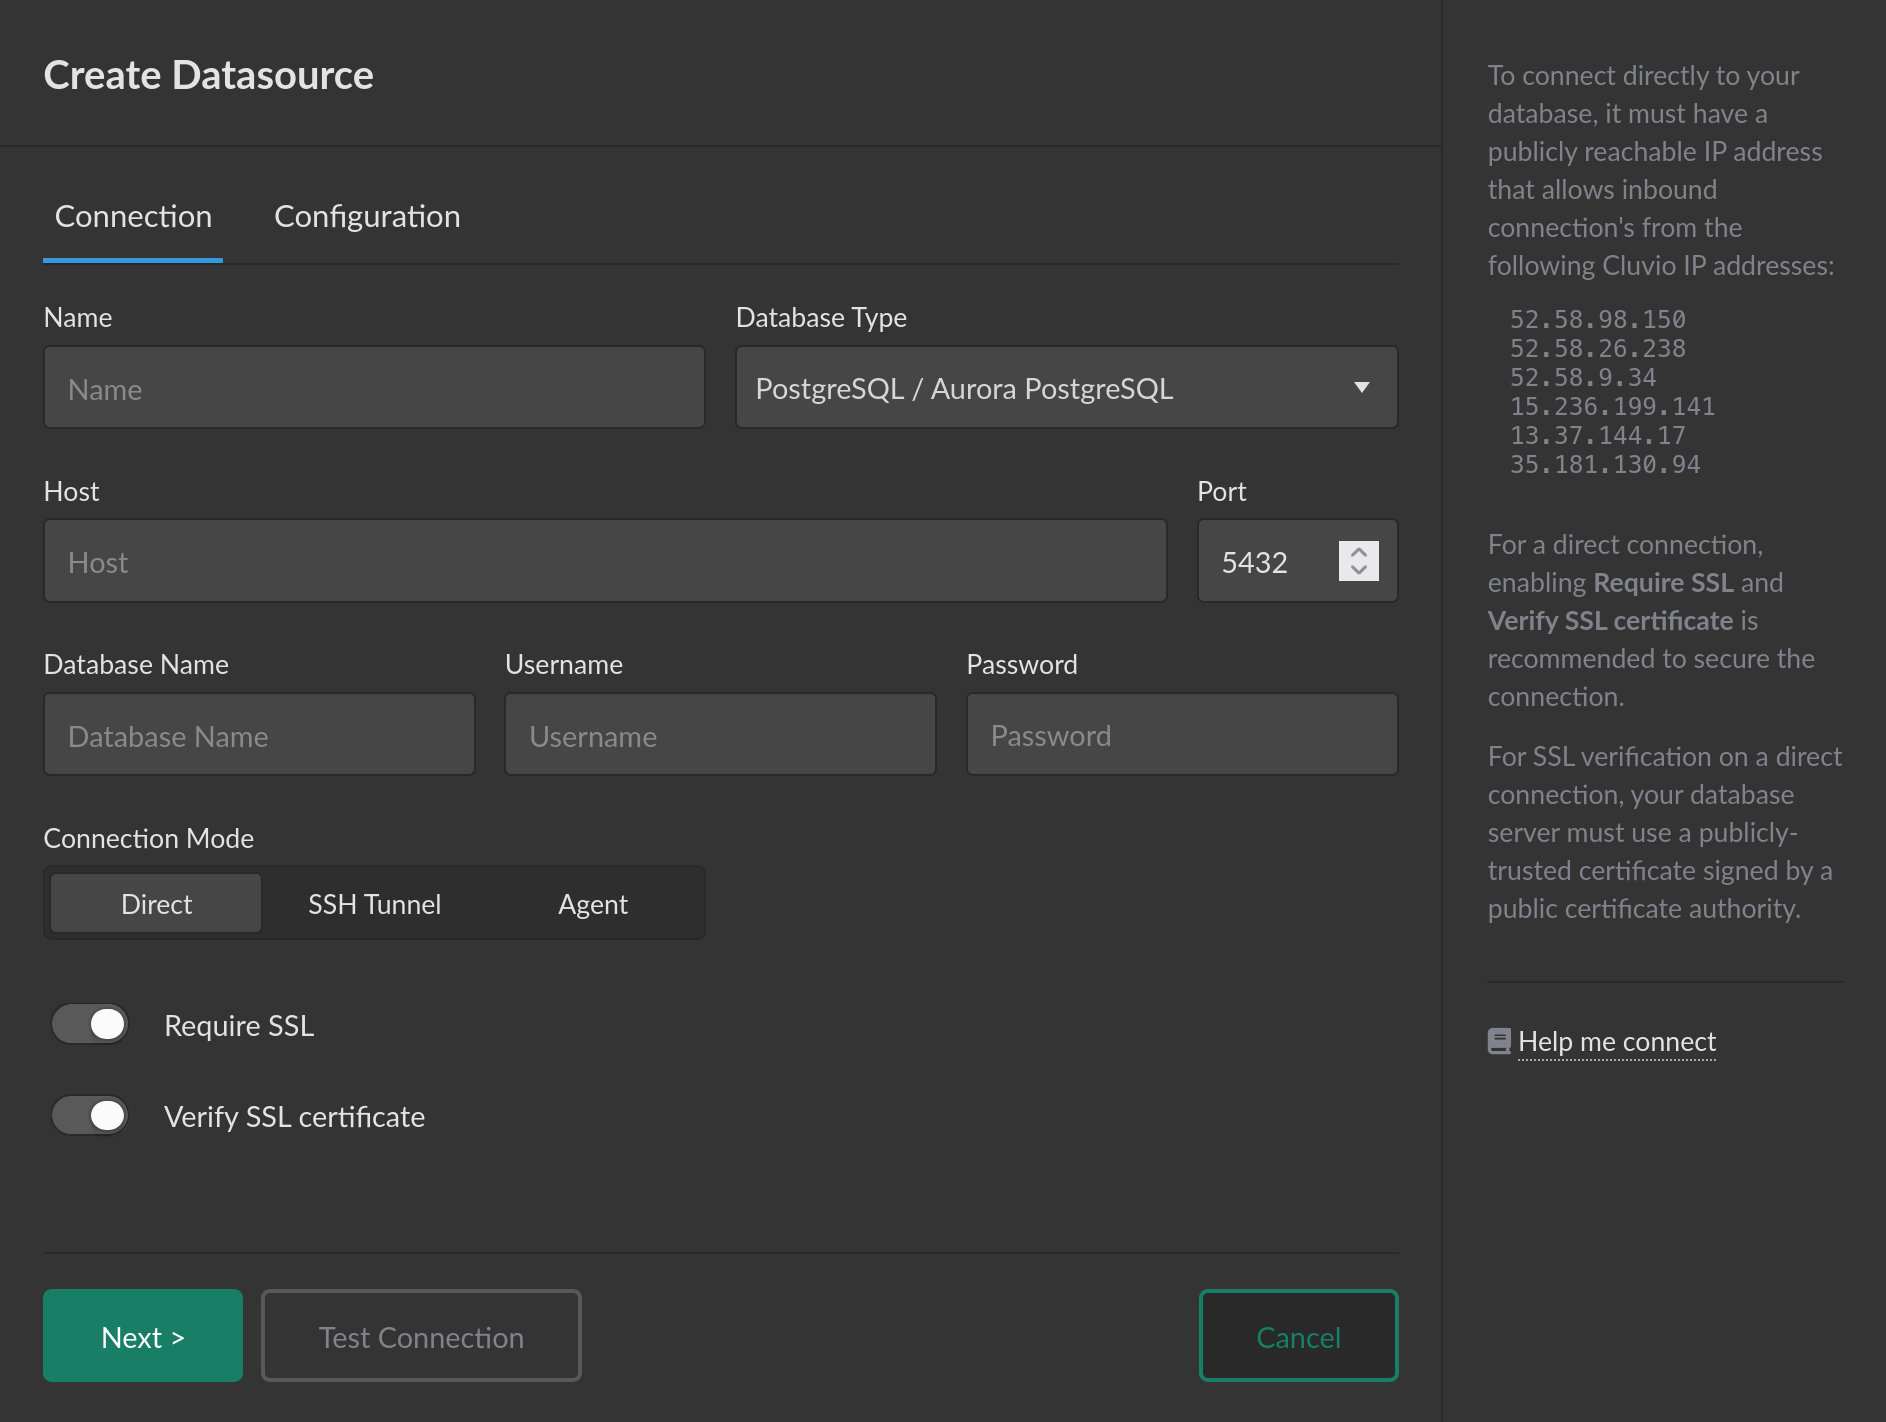Click the Test Connection button
Screen dimensions: 1886x1422
(421, 1335)
